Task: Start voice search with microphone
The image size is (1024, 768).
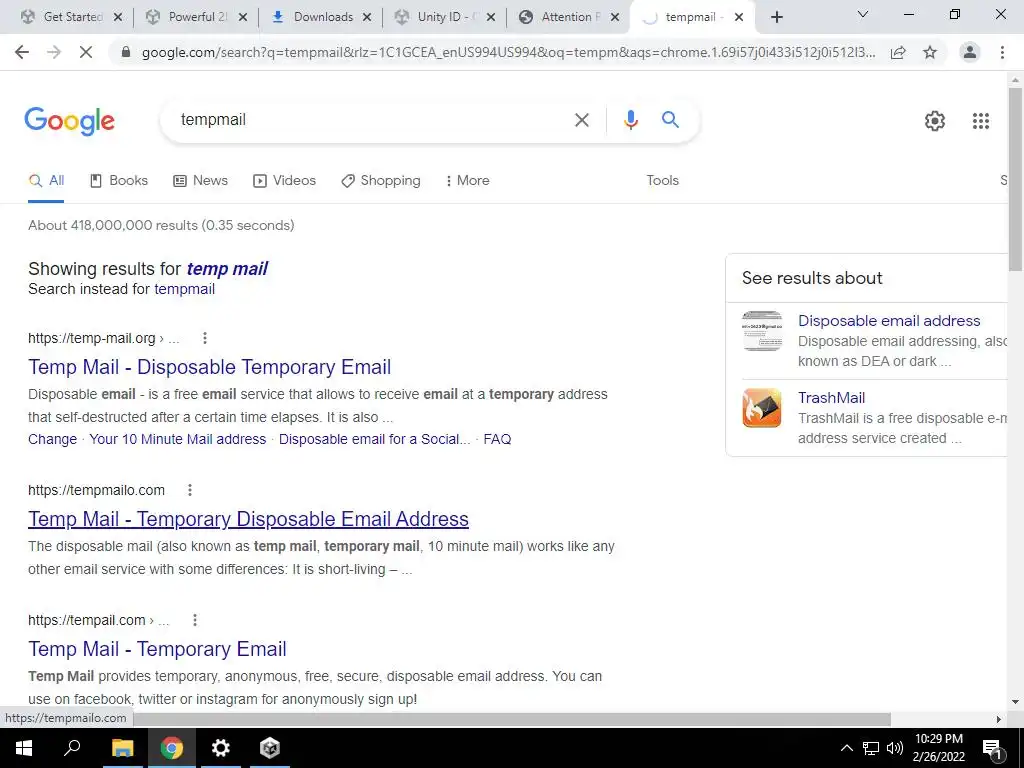Action: tap(630, 120)
